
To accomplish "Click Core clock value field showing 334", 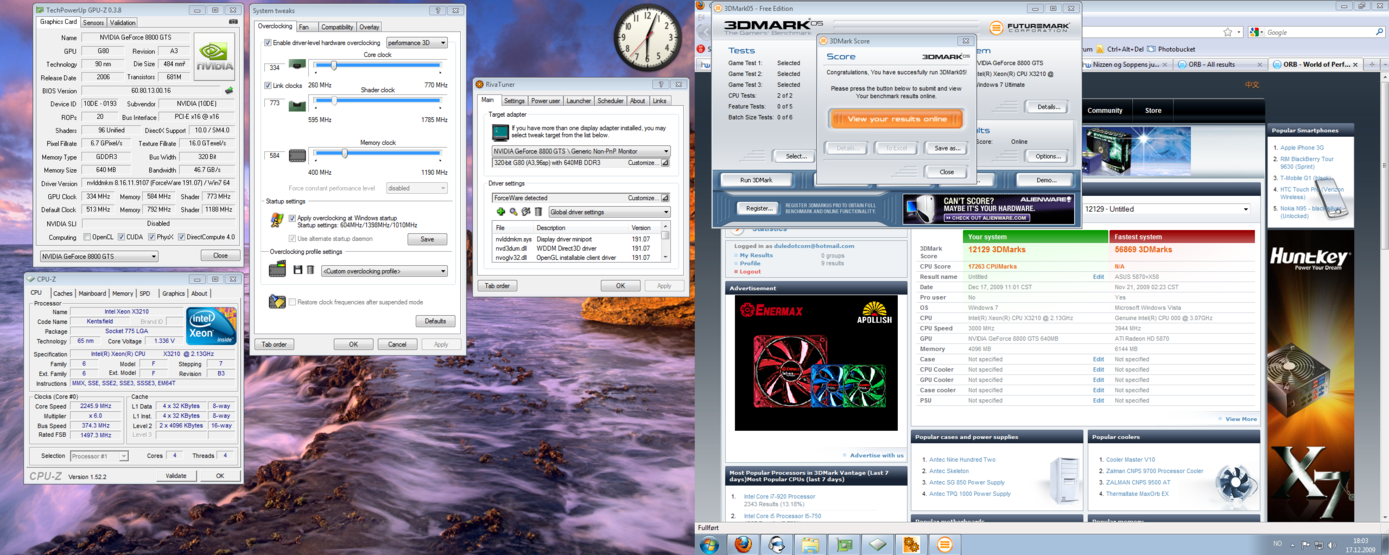I will (274, 67).
